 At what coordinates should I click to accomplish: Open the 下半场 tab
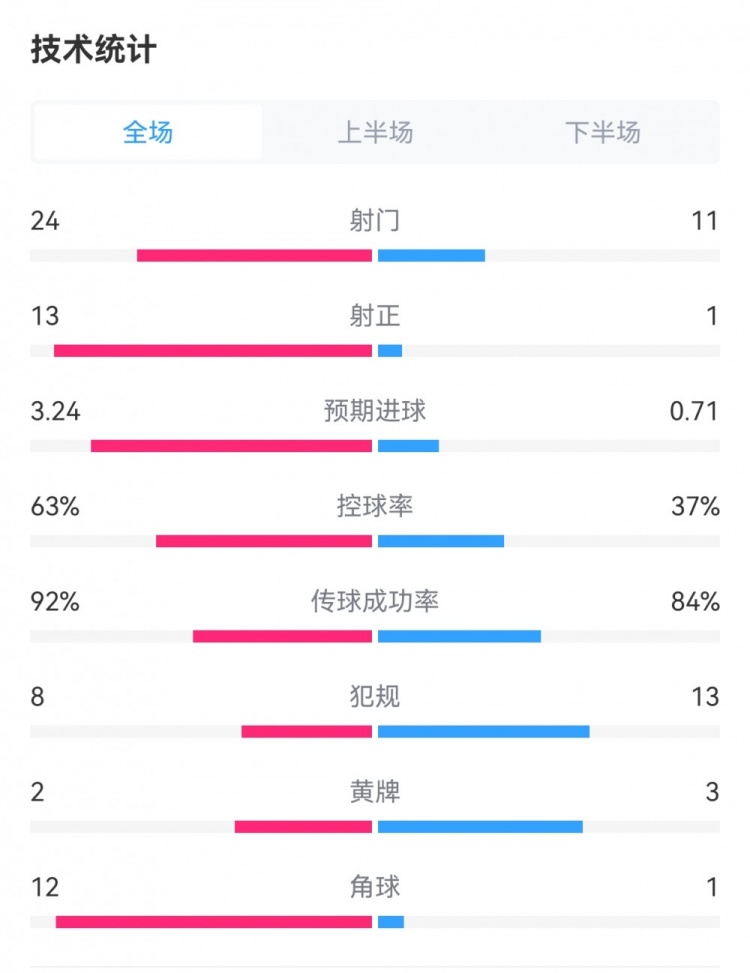[x=602, y=132]
